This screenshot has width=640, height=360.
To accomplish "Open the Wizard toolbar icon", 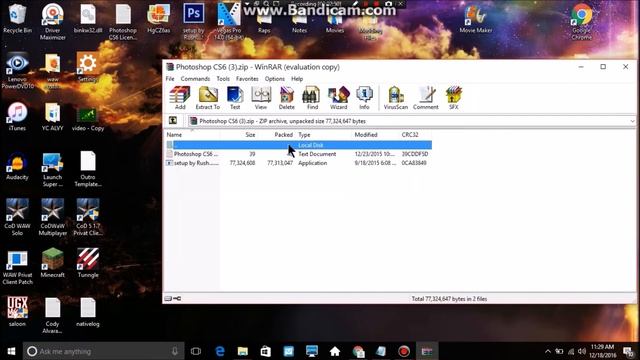I will click(338, 98).
